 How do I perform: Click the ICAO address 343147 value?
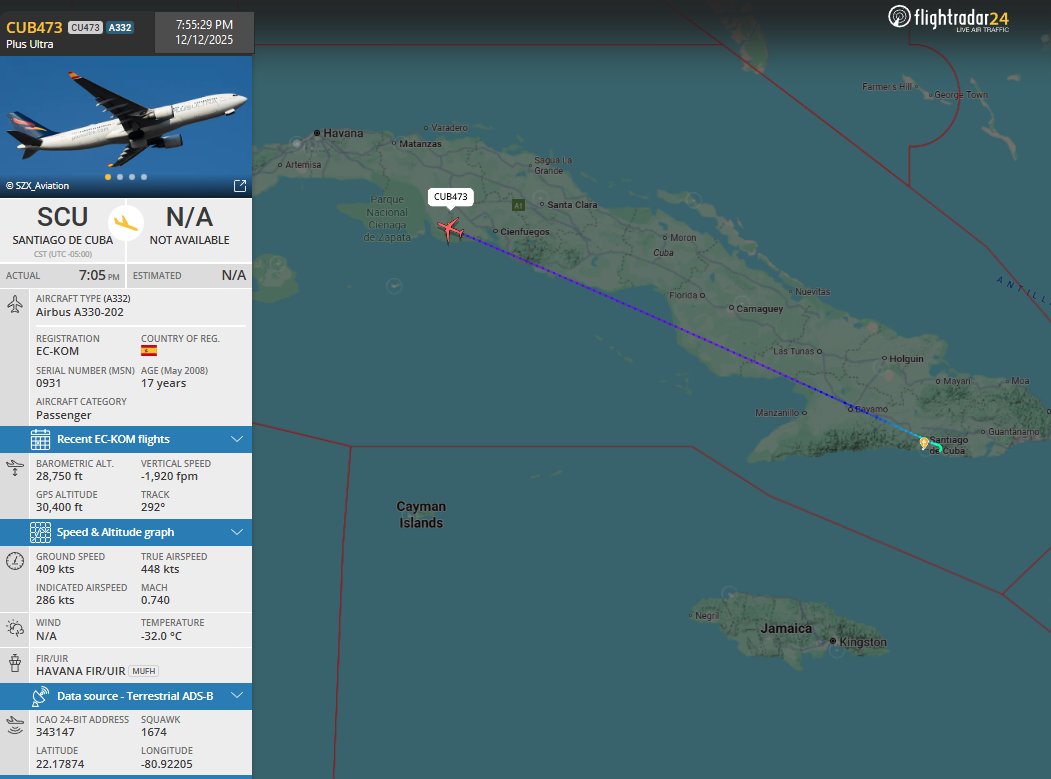55,733
